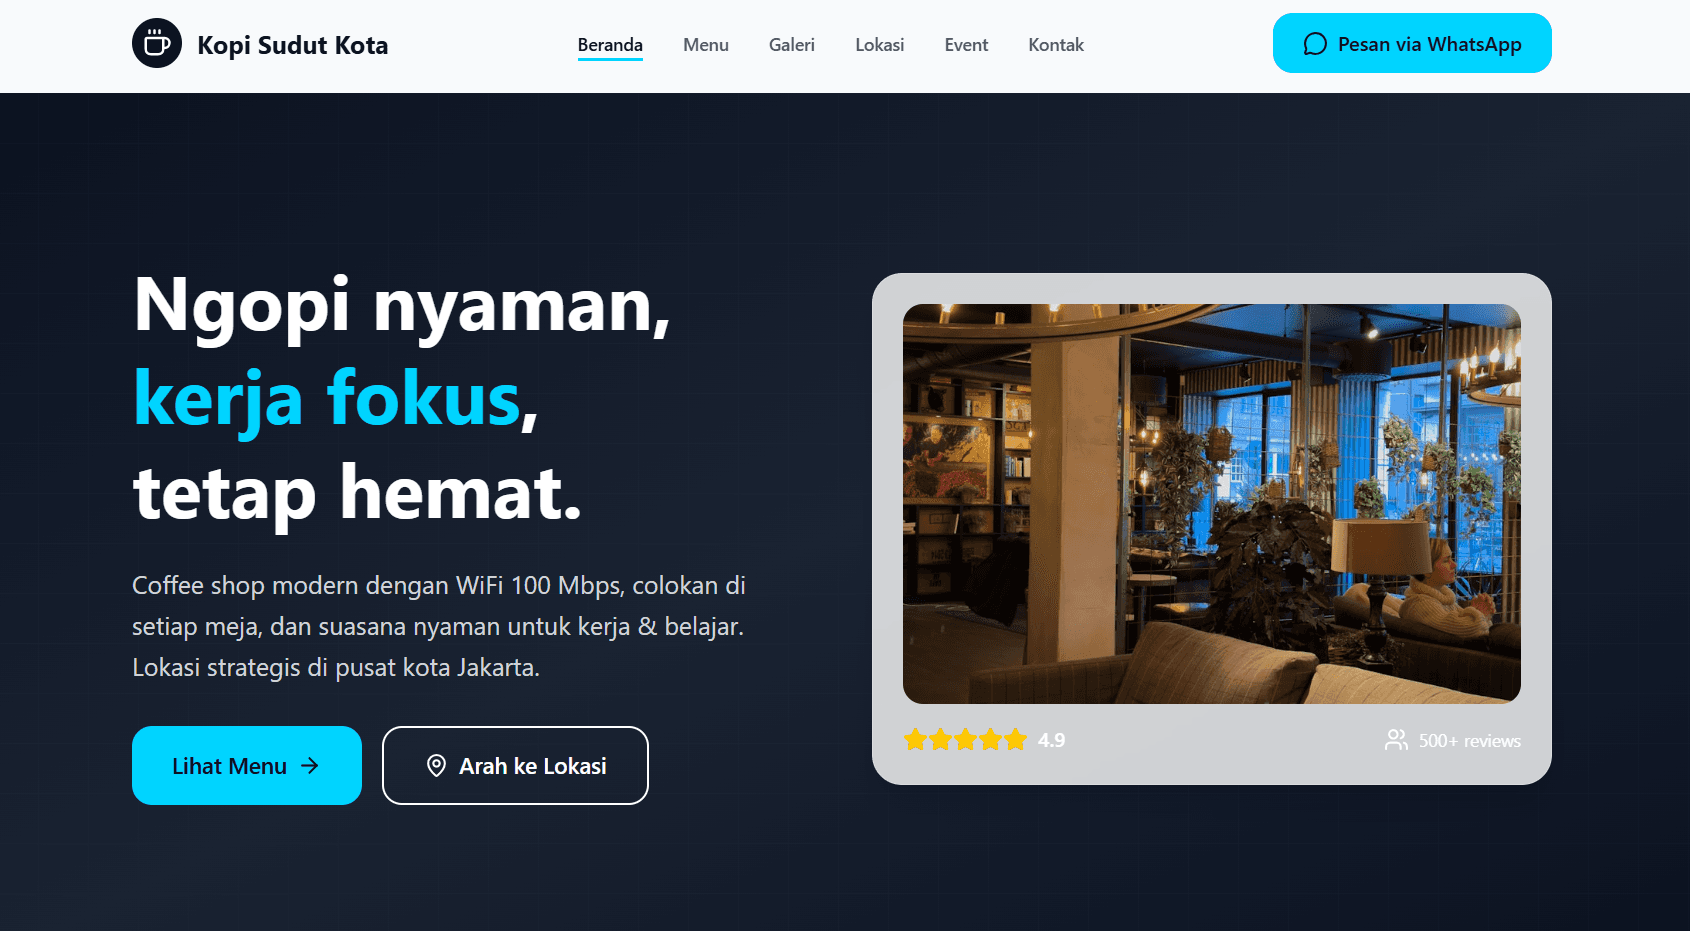This screenshot has height=931, width=1690.
Task: Click the map pin location icon
Action: click(x=436, y=765)
